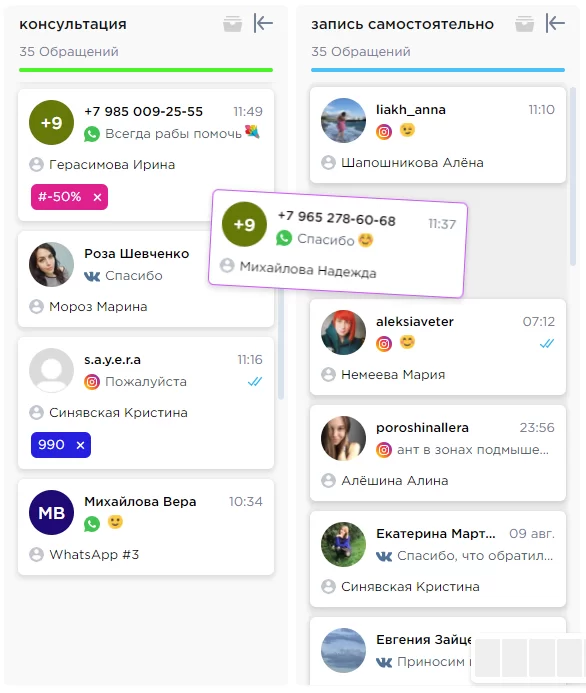Click the VK icon on Екатерина Март... card
Screen dimensions: 586x693
click(x=384, y=556)
